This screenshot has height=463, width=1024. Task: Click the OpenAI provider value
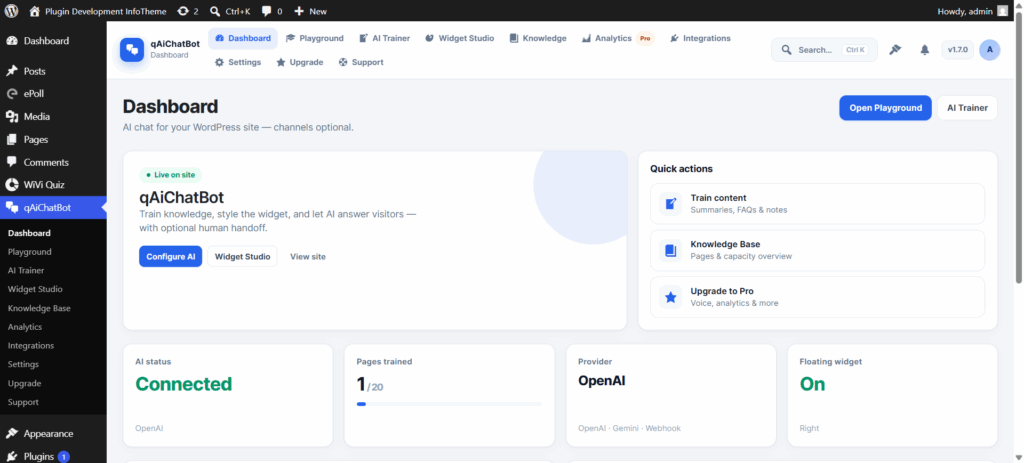(x=601, y=381)
